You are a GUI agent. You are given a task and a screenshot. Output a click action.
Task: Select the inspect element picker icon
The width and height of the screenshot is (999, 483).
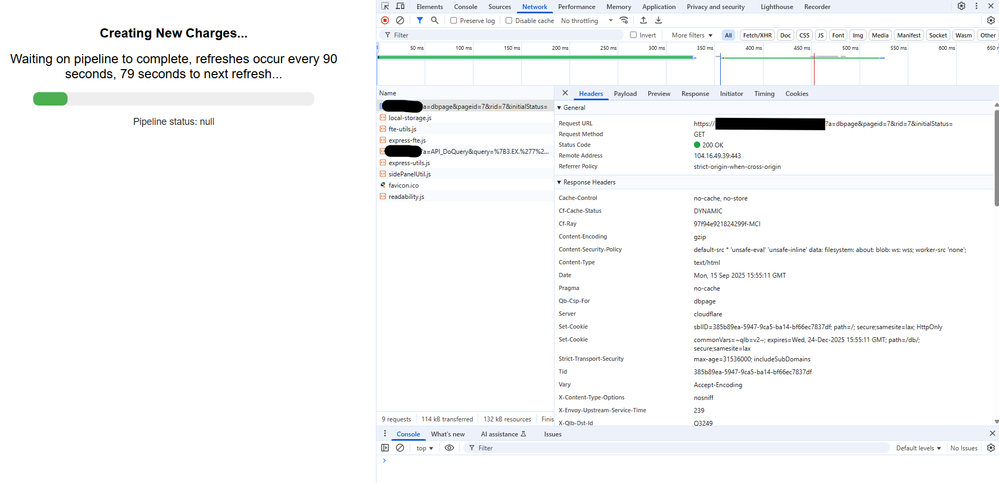(x=385, y=6)
